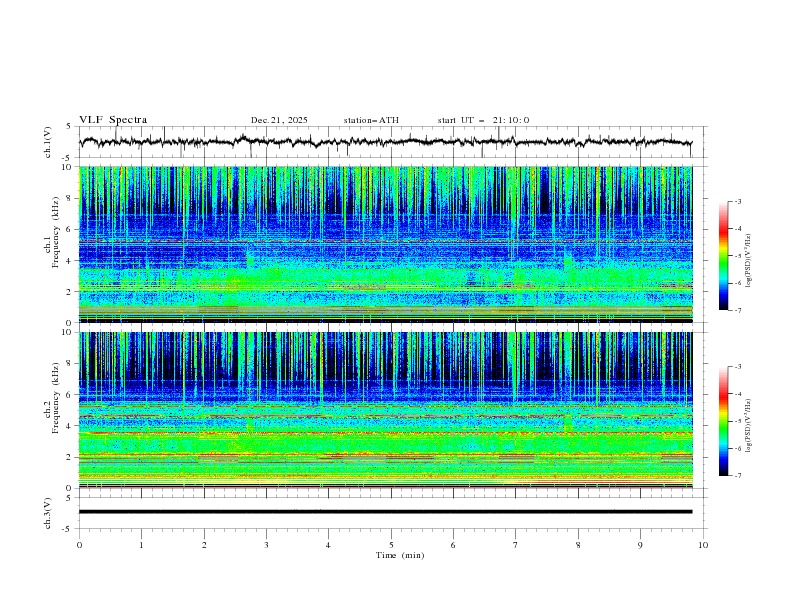Click the ch.1 spectrogram colorbar
Screen dimensions: 792x612
coord(723,255)
